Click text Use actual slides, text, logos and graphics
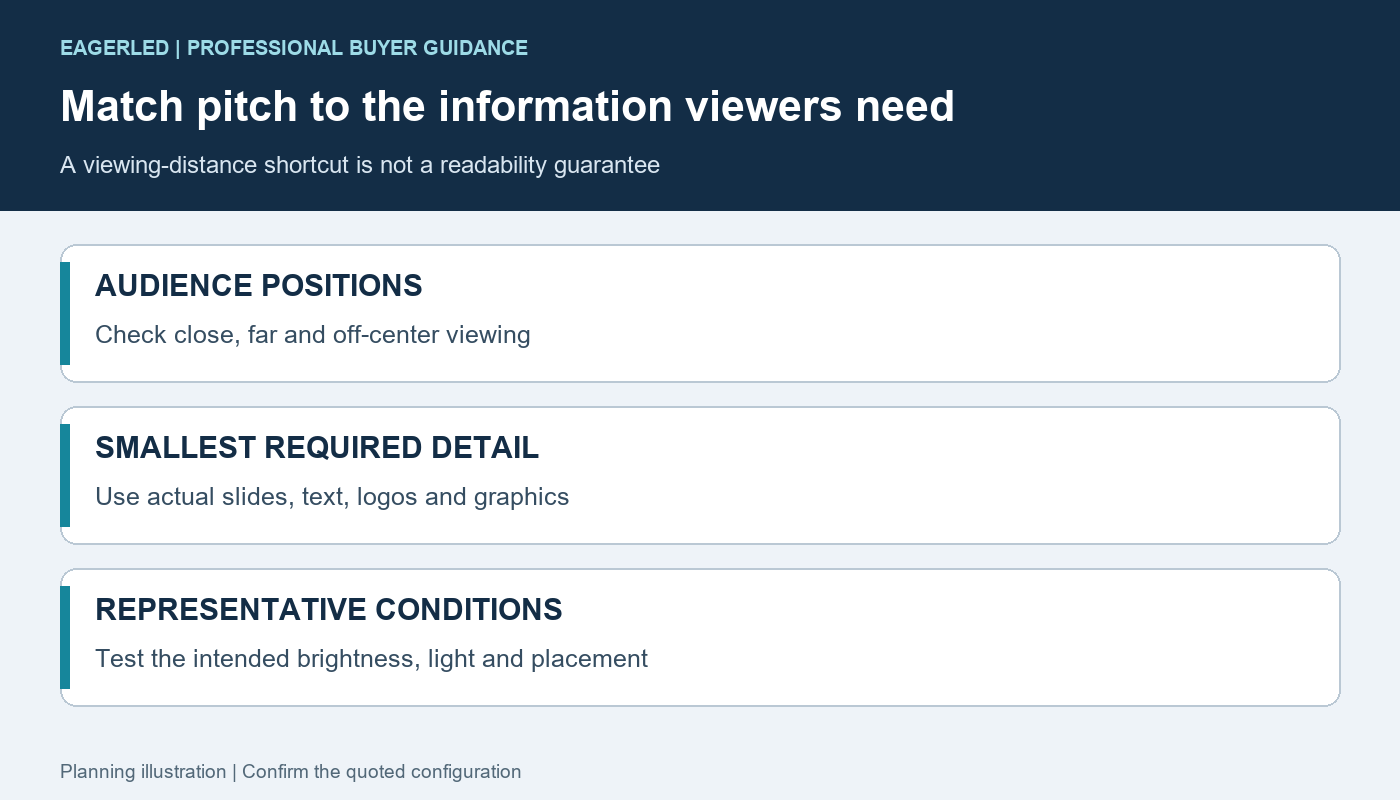The height and width of the screenshot is (800, 1400). click(x=331, y=497)
